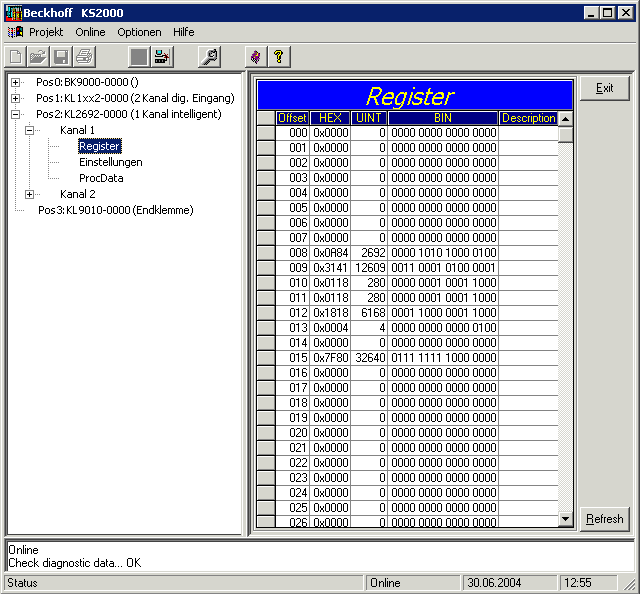This screenshot has width=640, height=594.
Task: Click offset cell 013
Action: [293, 328]
